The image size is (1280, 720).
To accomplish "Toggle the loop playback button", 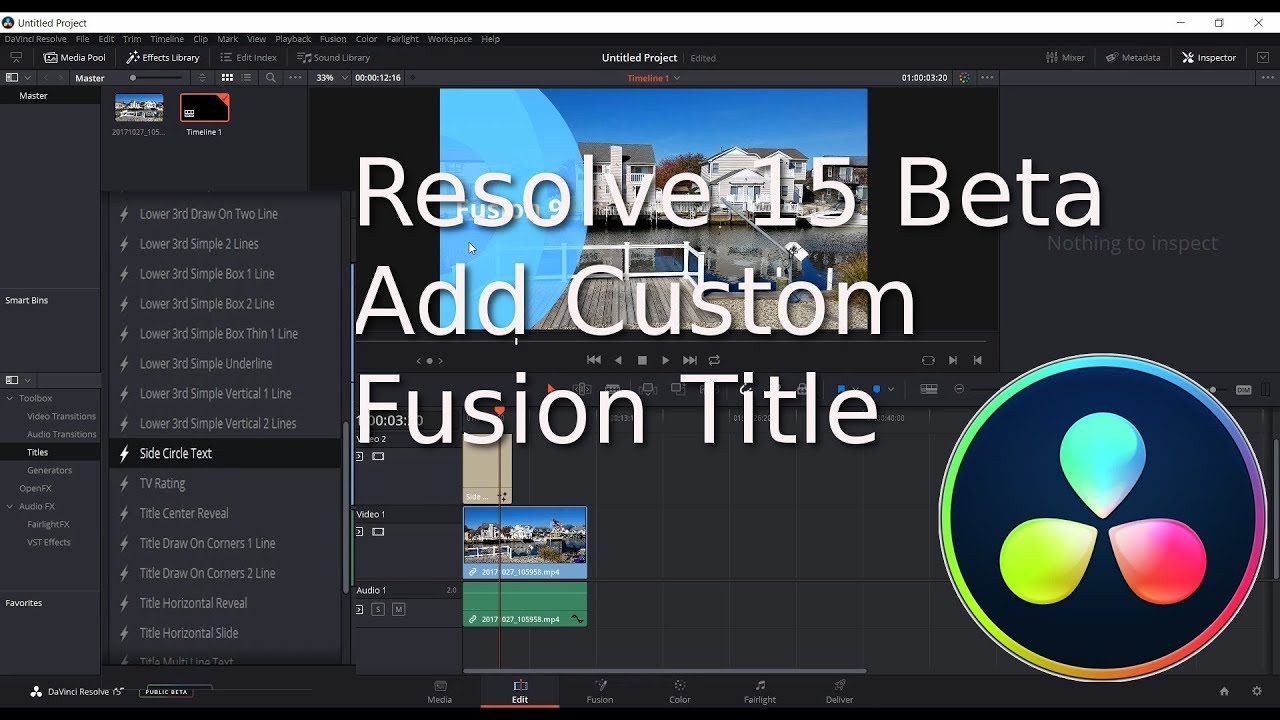I will [714, 360].
